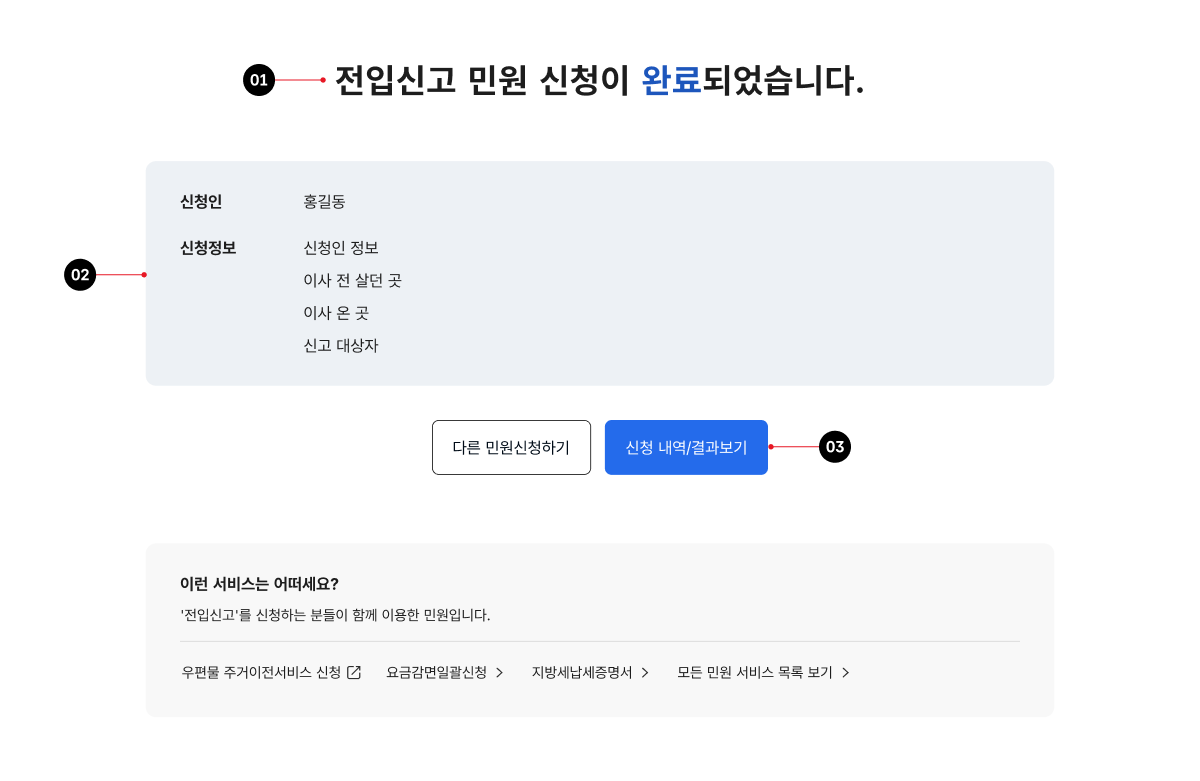Click the black 03 annotation badge
1200x781 pixels.
click(835, 447)
